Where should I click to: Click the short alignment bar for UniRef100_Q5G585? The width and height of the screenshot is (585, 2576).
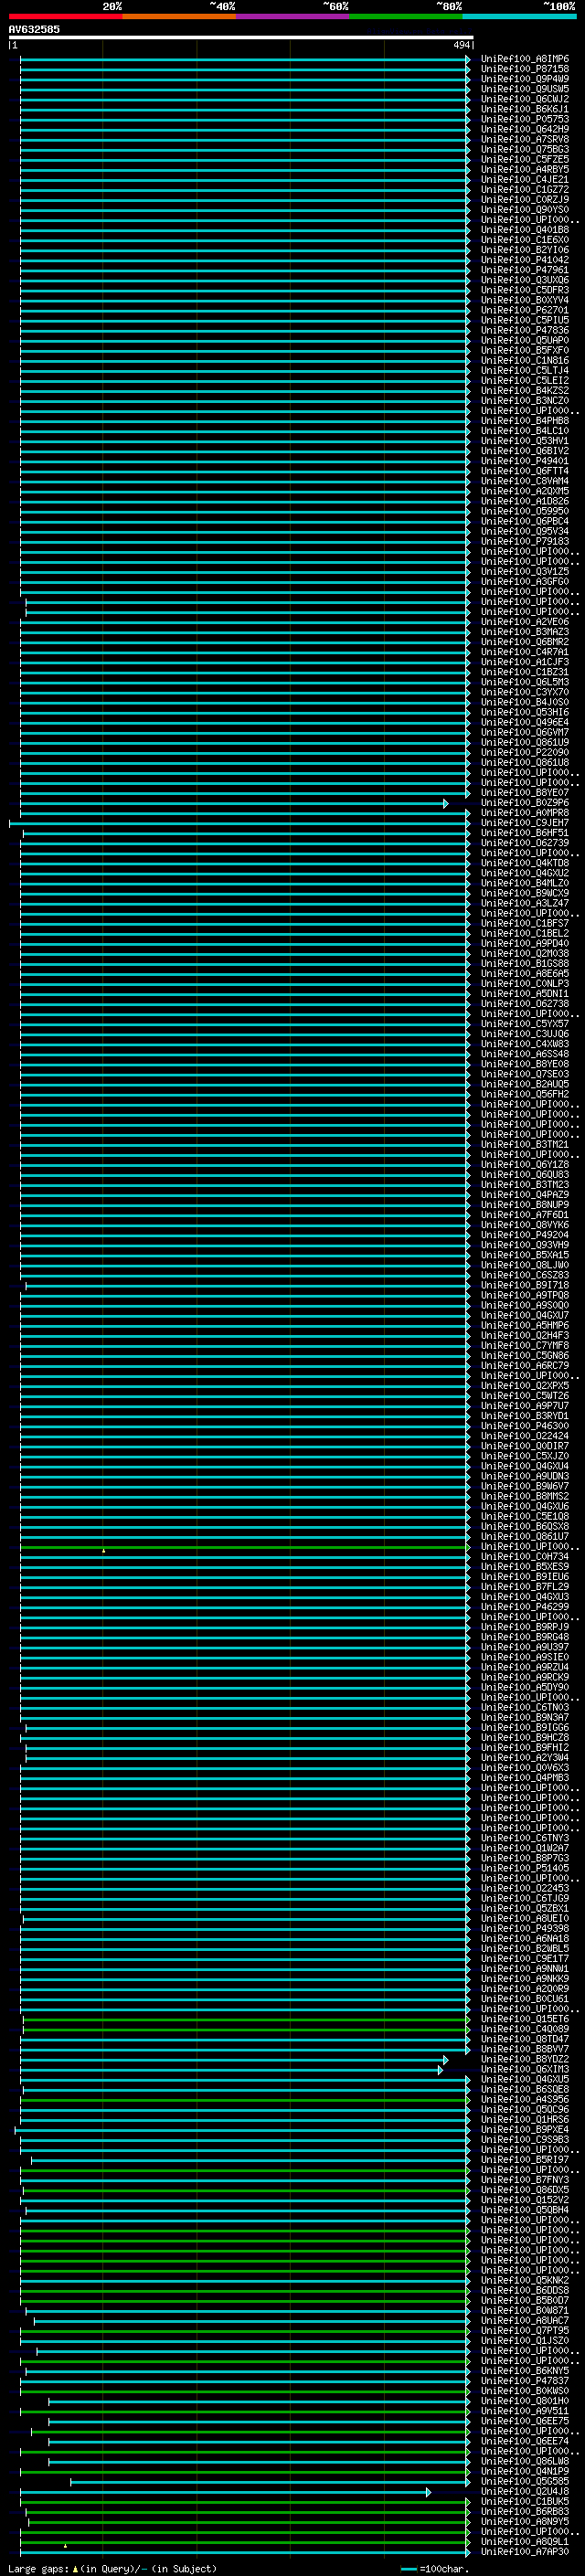pos(269,2481)
